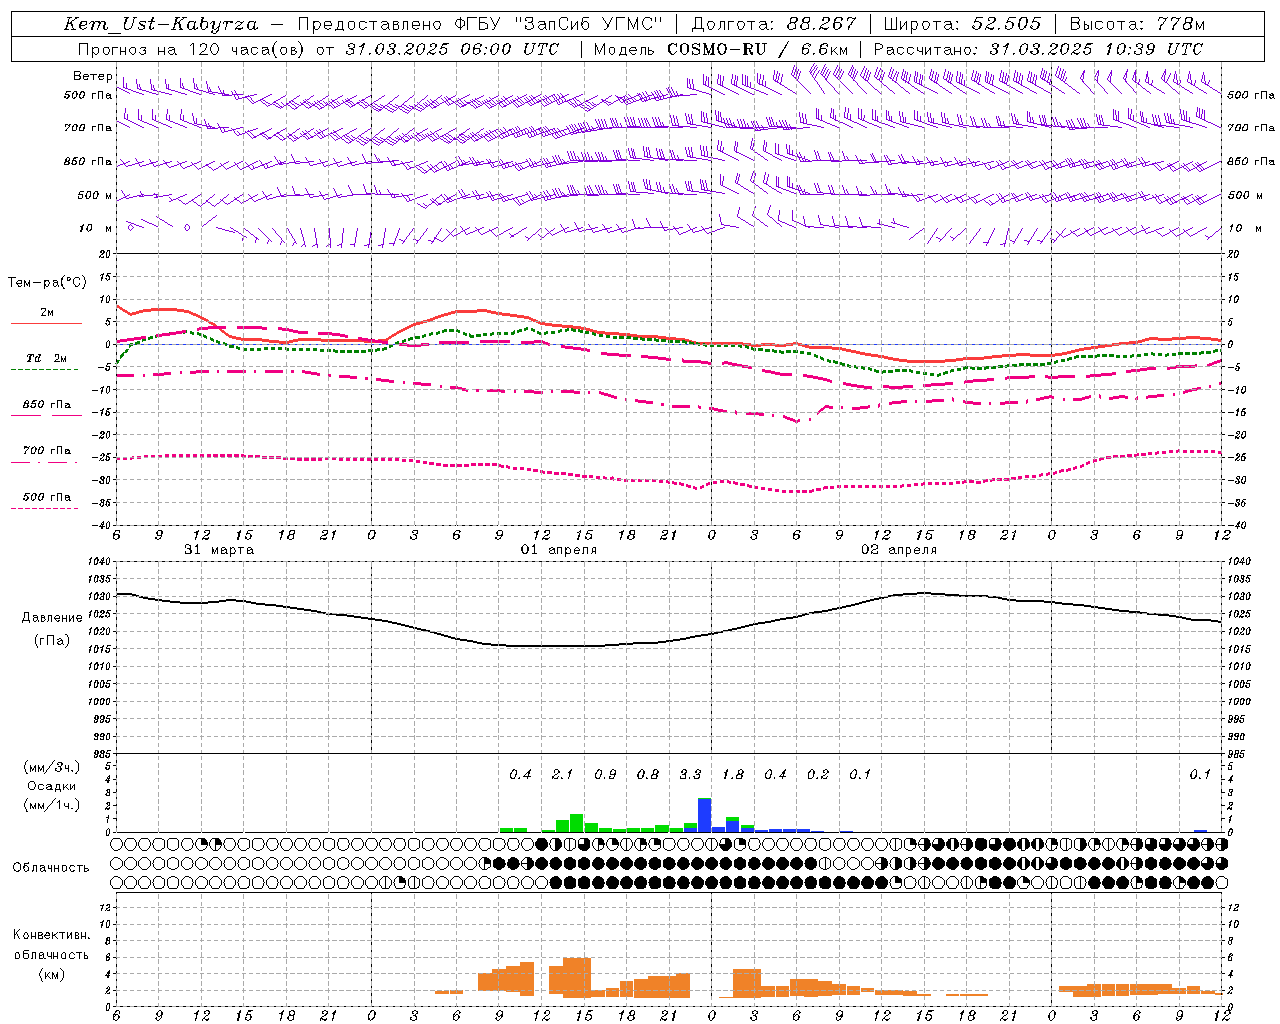Viewport: 1280px width, 1024px height.
Task: Click the 'Высота: 778м' elevation text
Action: (x=1137, y=24)
